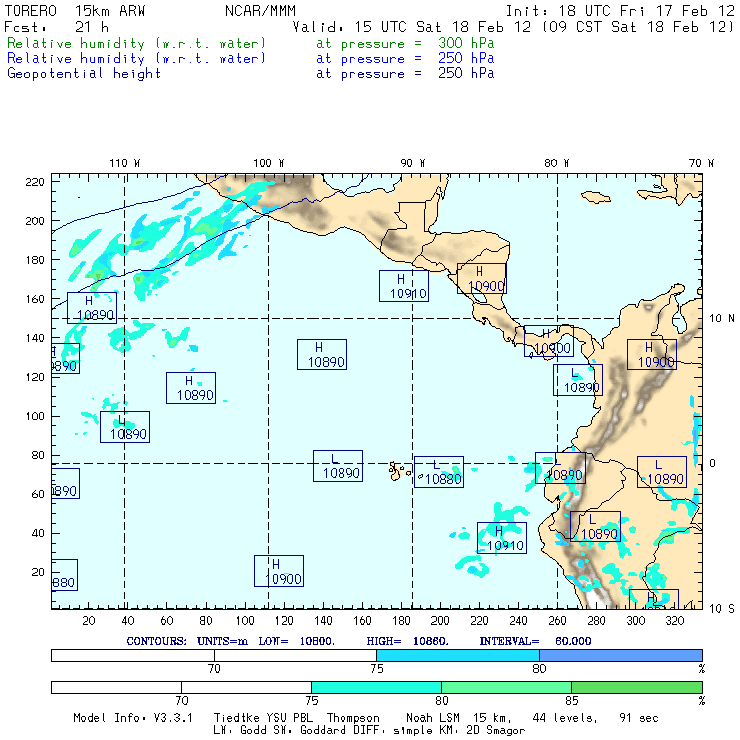The width and height of the screenshot is (740, 740).
Task: Click the '320' tick label on horizontal axis
Action: [674, 621]
